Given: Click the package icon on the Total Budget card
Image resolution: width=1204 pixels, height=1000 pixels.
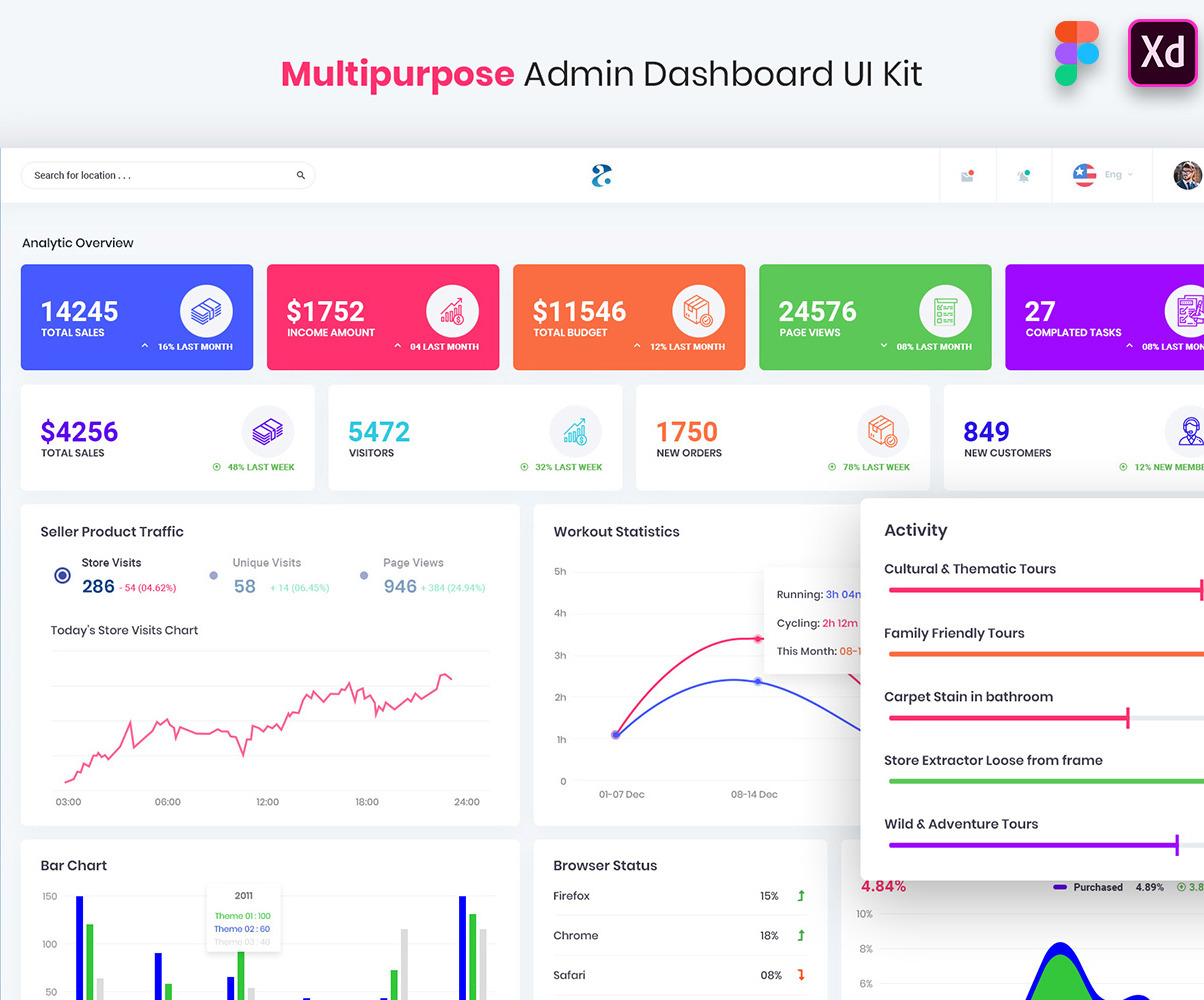Looking at the screenshot, I should point(697,310).
